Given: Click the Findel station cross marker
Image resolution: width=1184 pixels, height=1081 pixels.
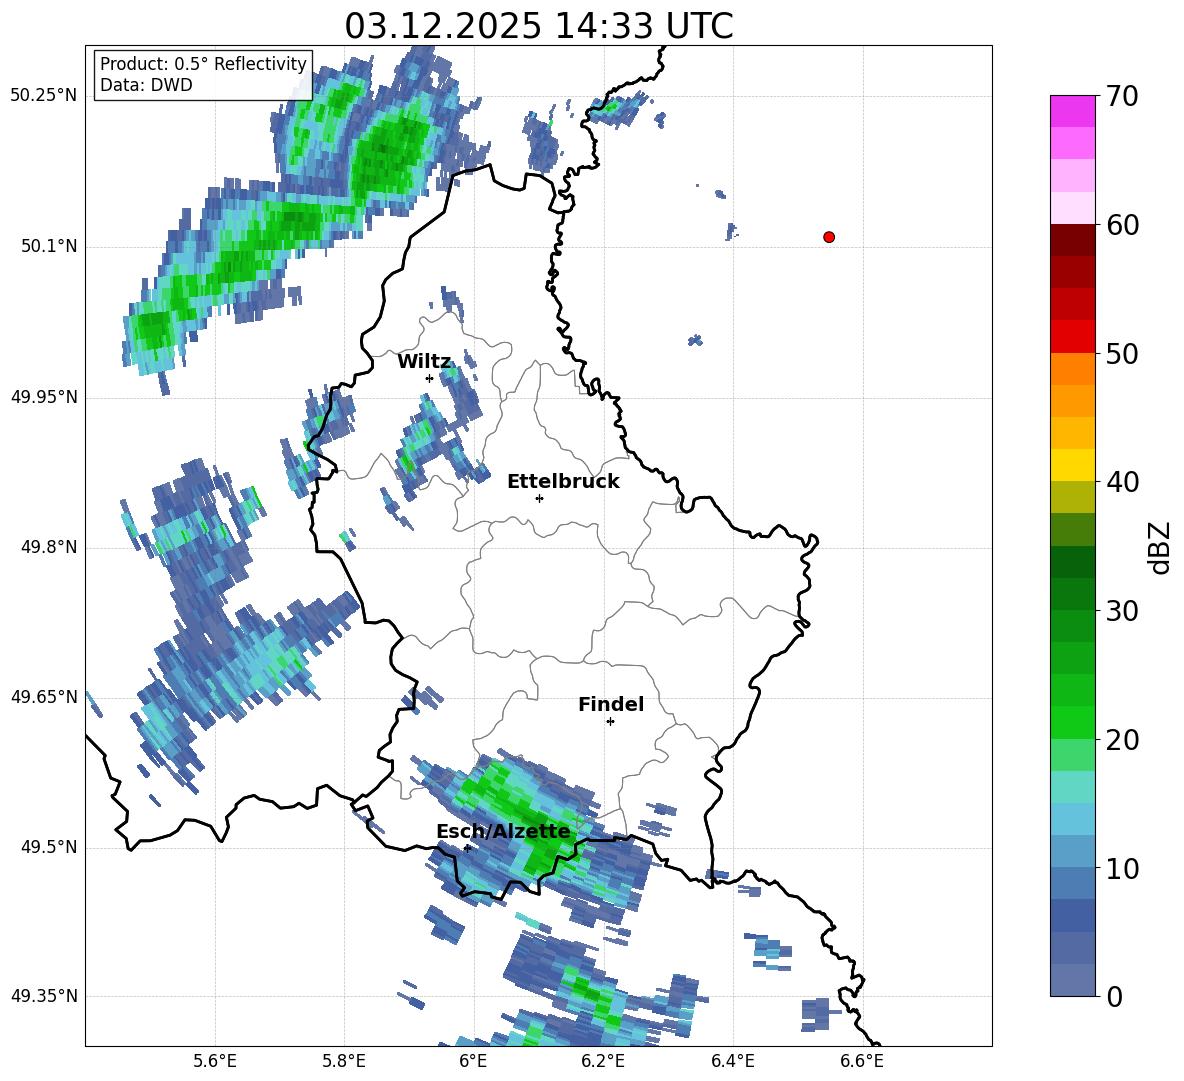Looking at the screenshot, I should [610, 722].
